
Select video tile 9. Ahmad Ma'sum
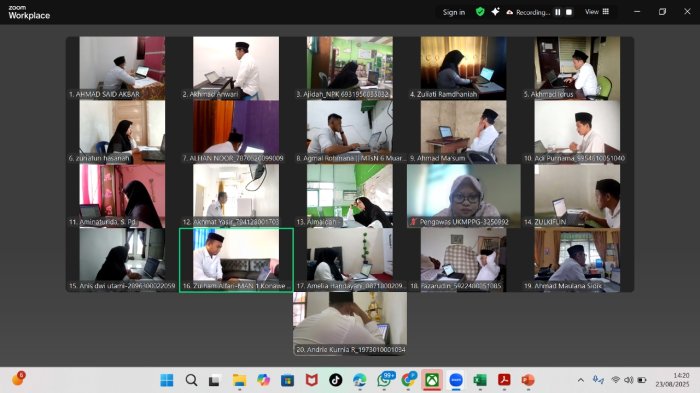tap(463, 132)
